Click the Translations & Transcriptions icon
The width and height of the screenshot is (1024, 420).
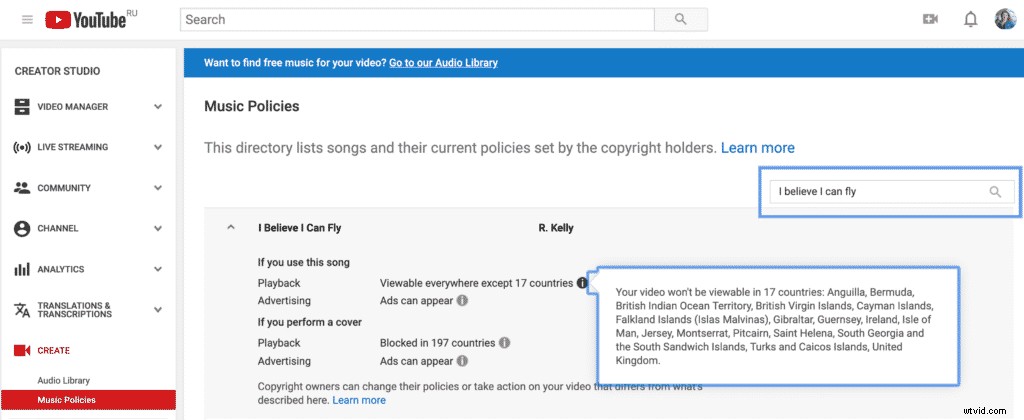tap(22, 310)
